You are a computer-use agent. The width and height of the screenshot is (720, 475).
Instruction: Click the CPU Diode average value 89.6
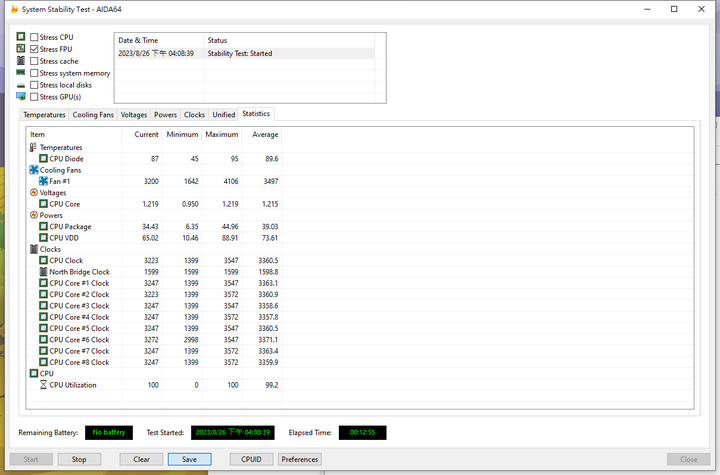271,158
